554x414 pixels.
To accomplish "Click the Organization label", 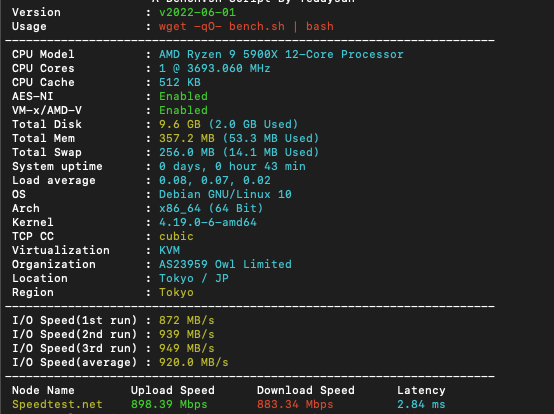I will [54, 264].
